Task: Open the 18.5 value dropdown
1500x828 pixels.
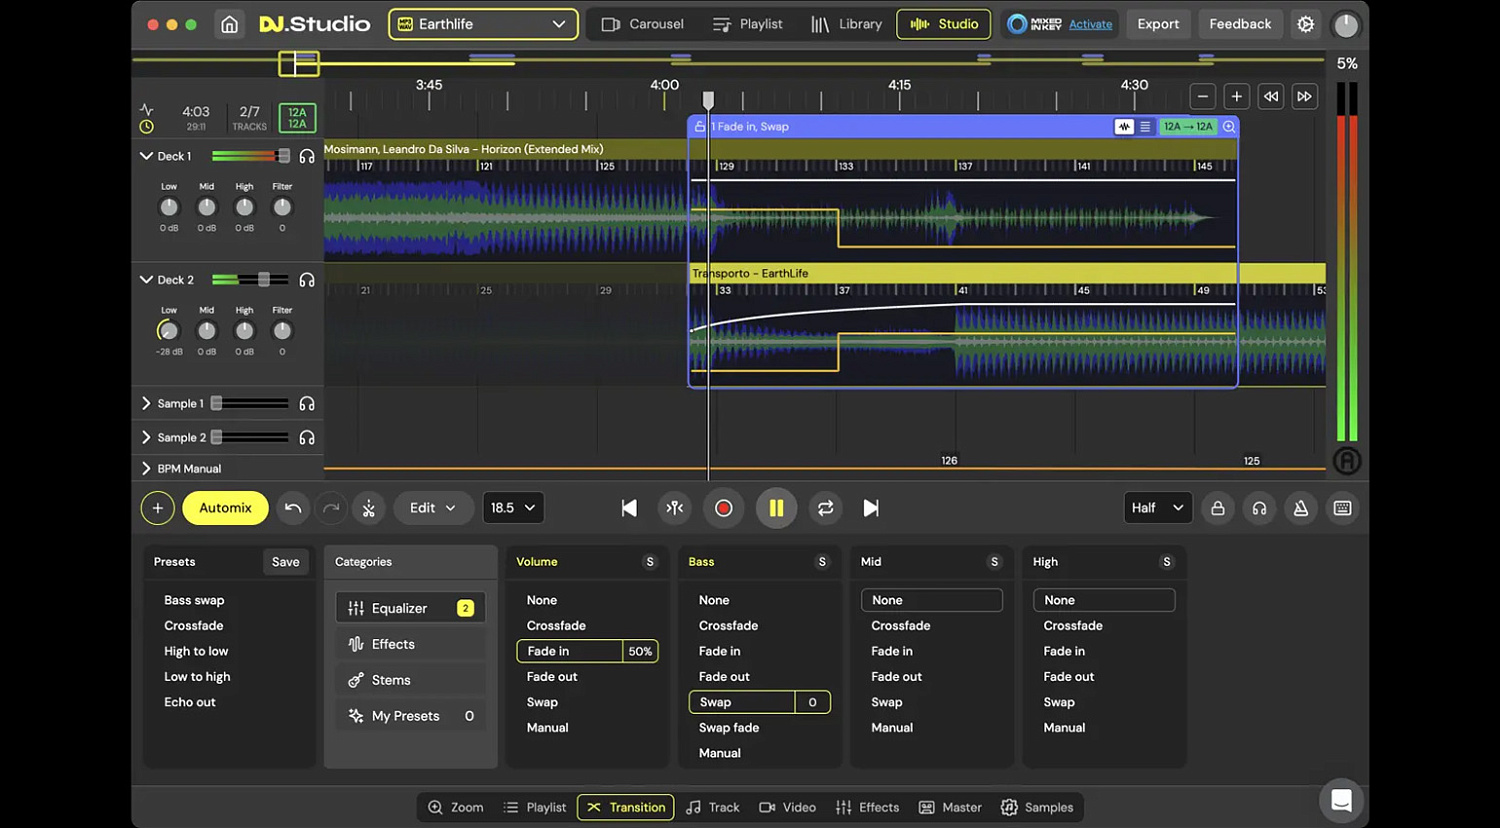Action: tap(513, 508)
